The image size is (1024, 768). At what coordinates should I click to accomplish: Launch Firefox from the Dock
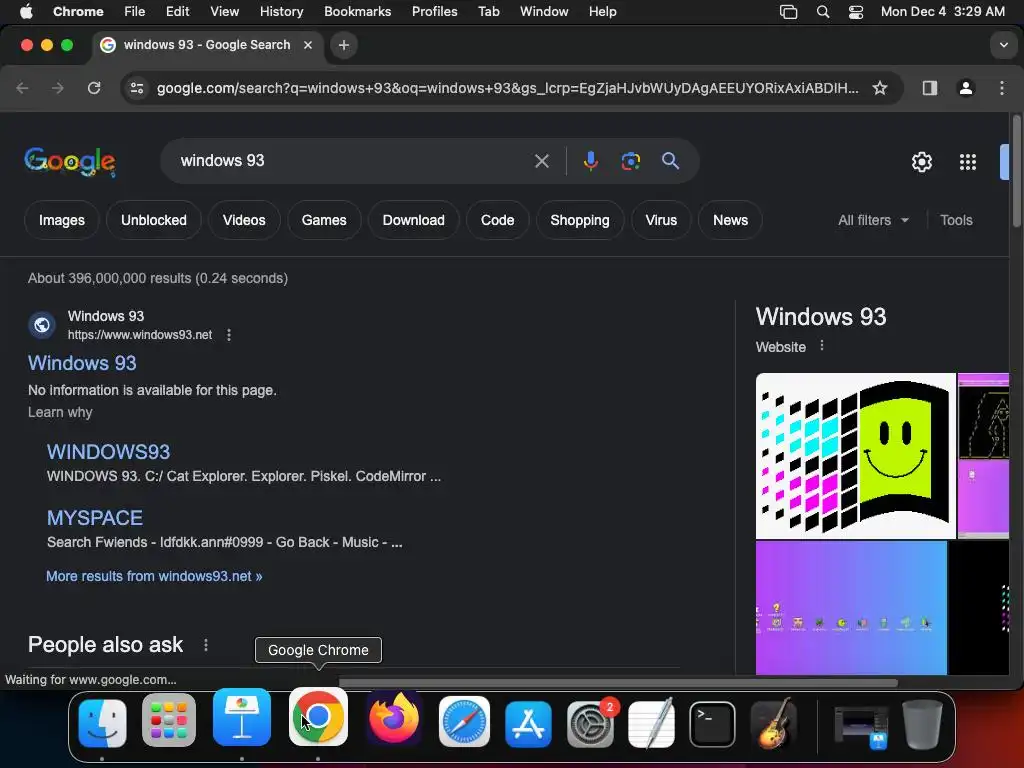pos(394,718)
